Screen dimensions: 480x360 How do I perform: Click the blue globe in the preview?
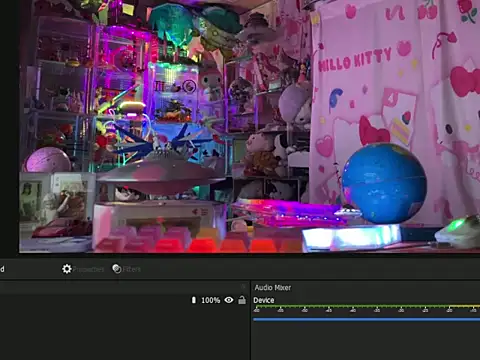click(384, 183)
